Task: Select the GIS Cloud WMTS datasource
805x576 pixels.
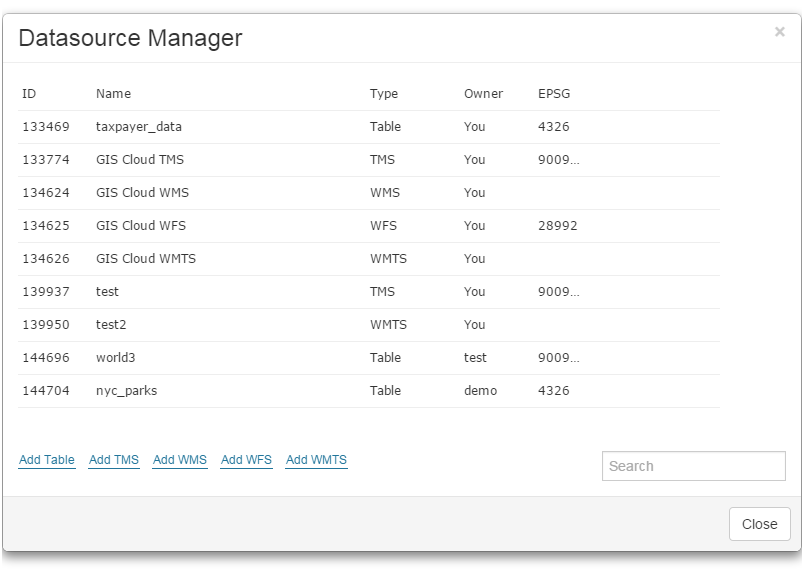Action: coord(300,258)
